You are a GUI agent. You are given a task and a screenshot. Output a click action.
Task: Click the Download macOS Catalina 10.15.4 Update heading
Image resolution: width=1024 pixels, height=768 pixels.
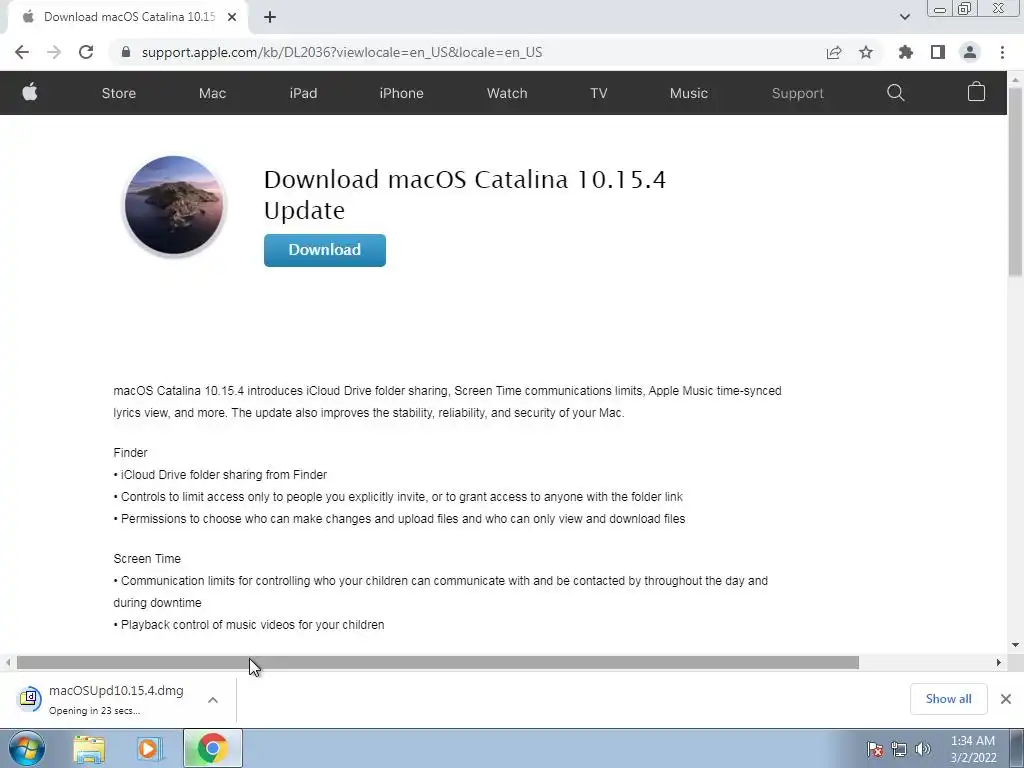pyautogui.click(x=464, y=195)
